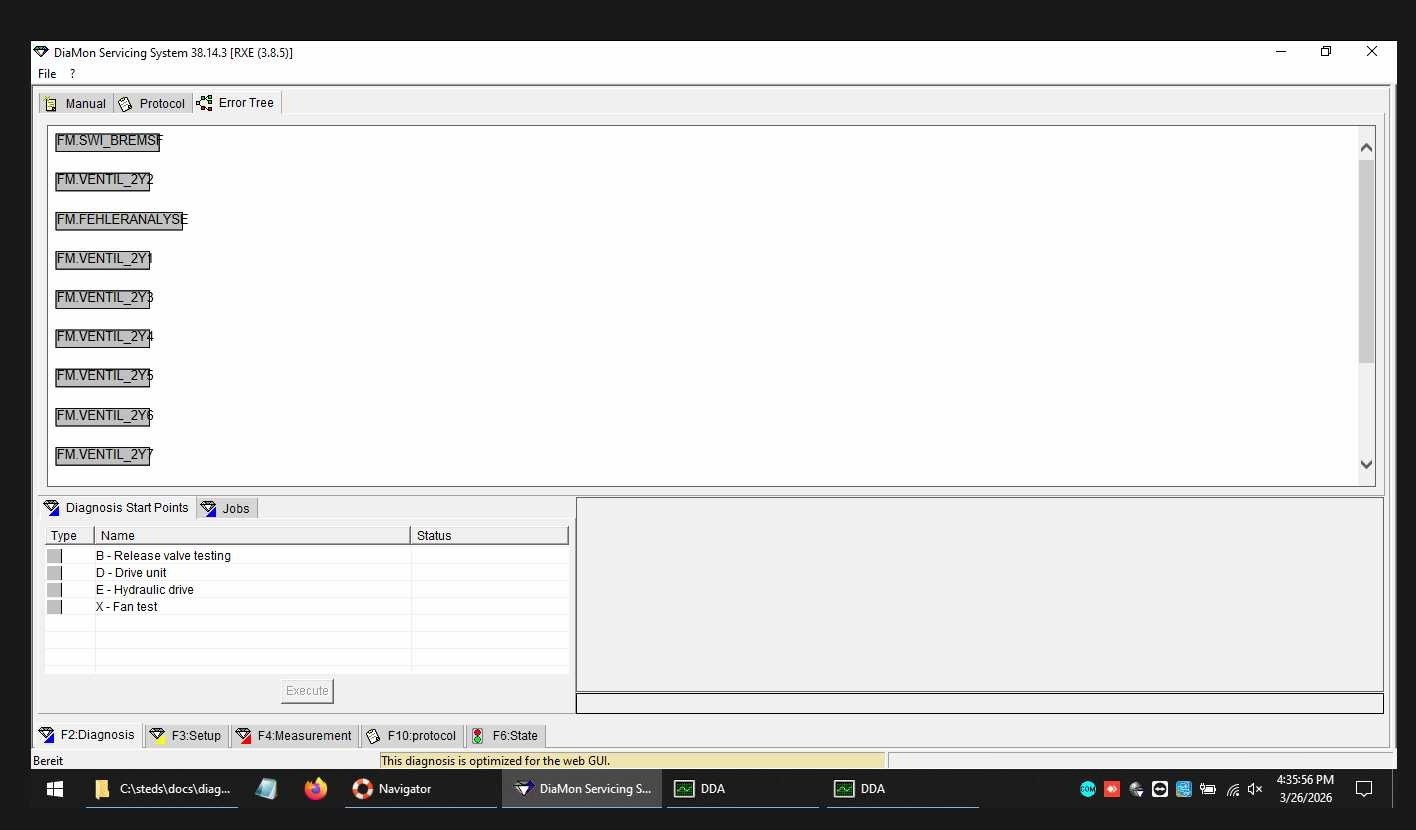Click the Type column header
The width and height of the screenshot is (1416, 830).
69,535
